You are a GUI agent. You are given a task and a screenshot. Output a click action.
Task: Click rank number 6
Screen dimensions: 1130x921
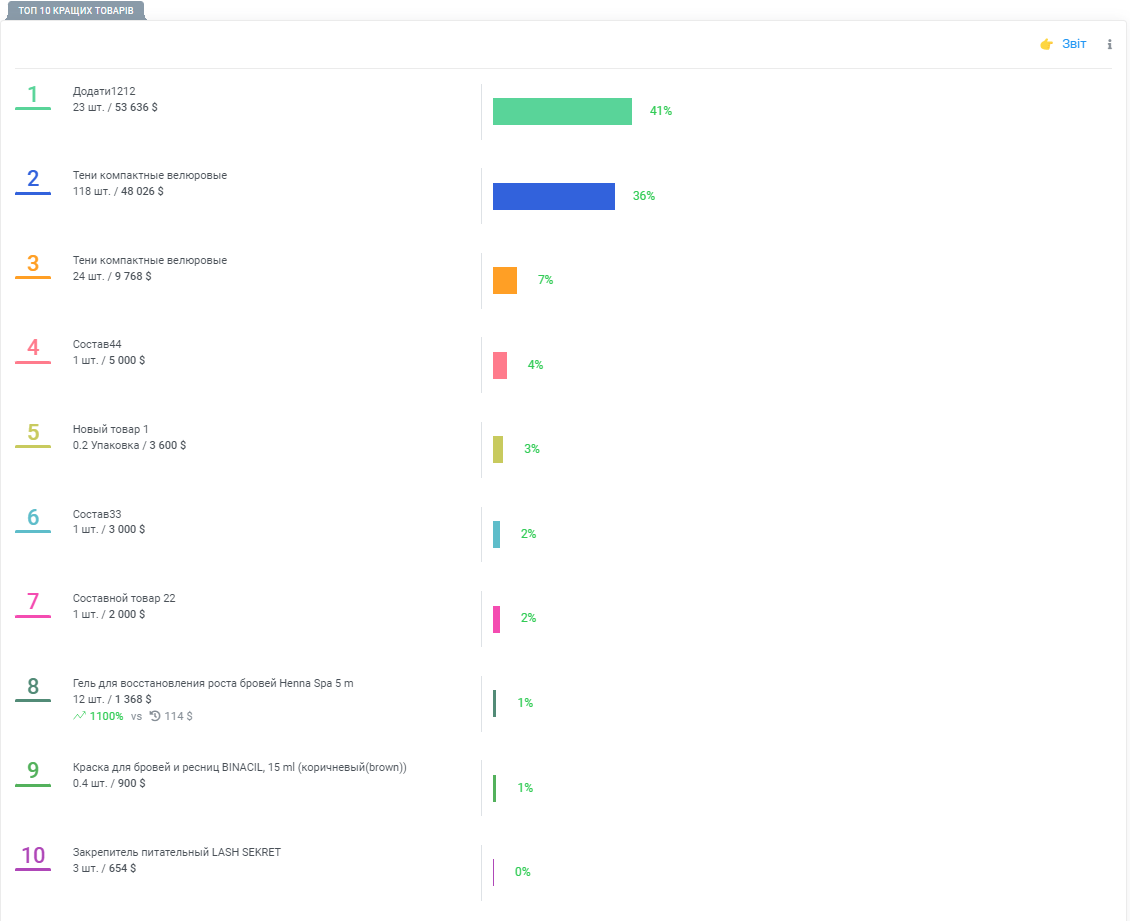click(32, 517)
